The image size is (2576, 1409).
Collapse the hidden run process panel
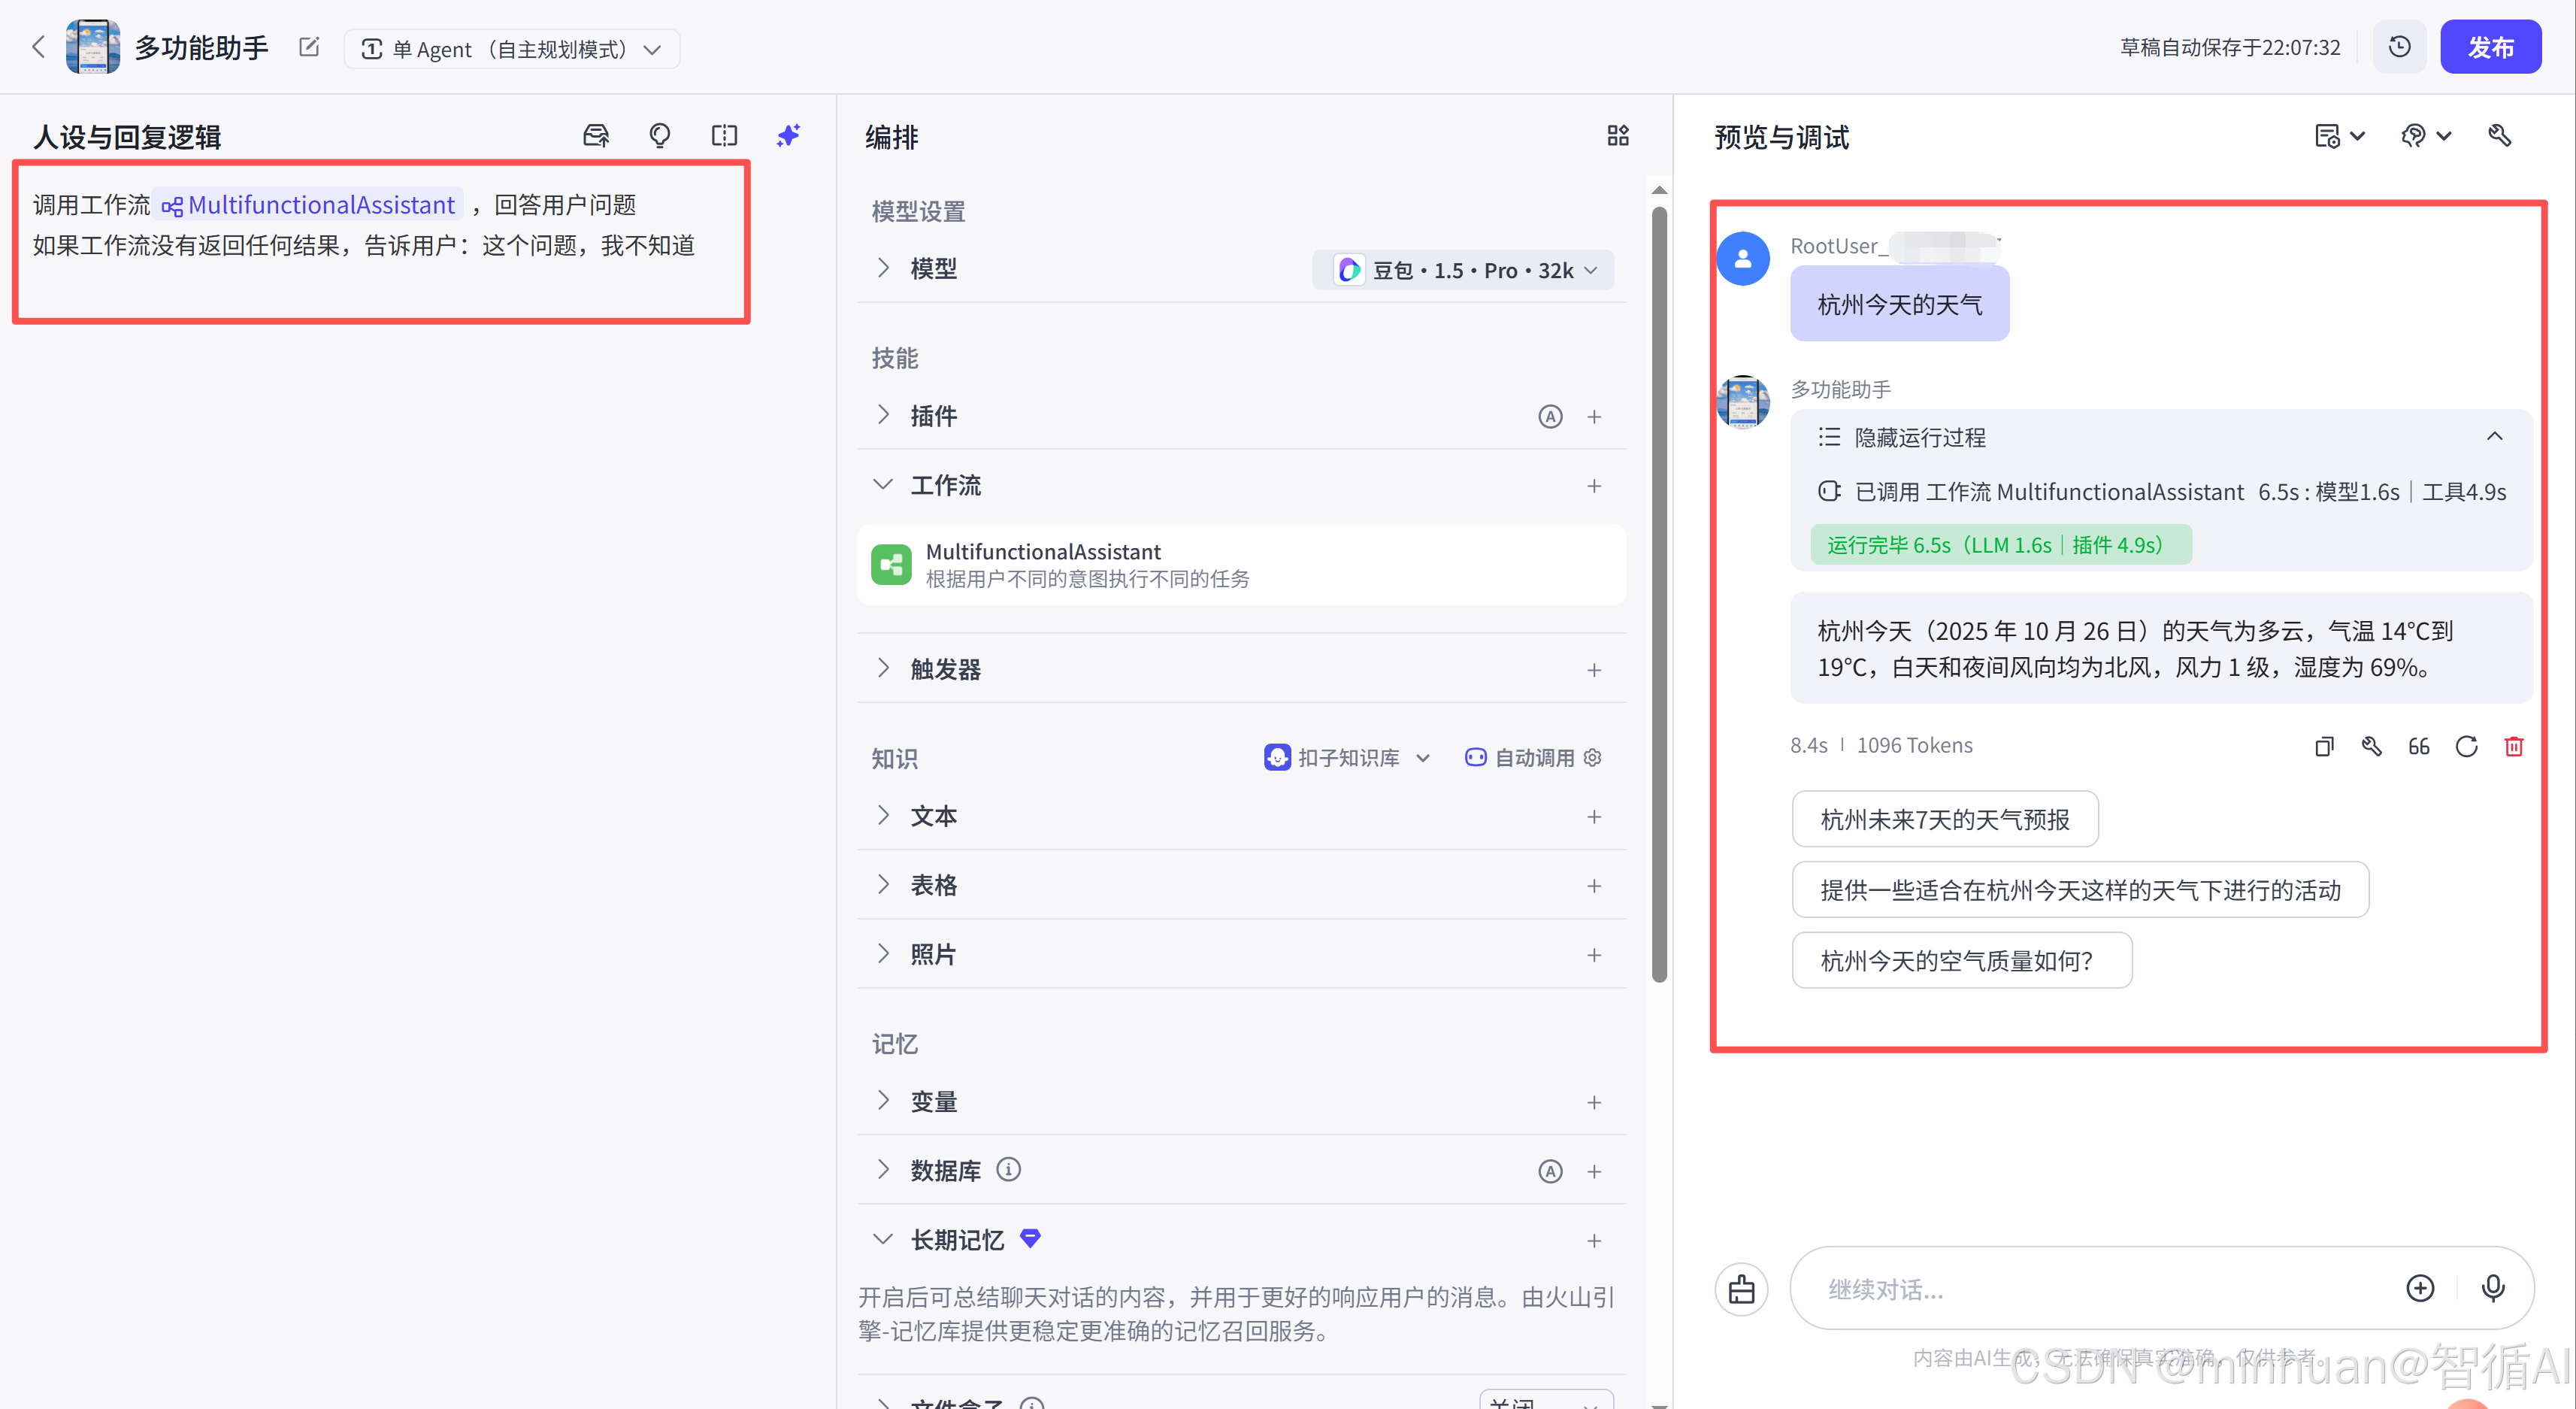[x=2494, y=437]
